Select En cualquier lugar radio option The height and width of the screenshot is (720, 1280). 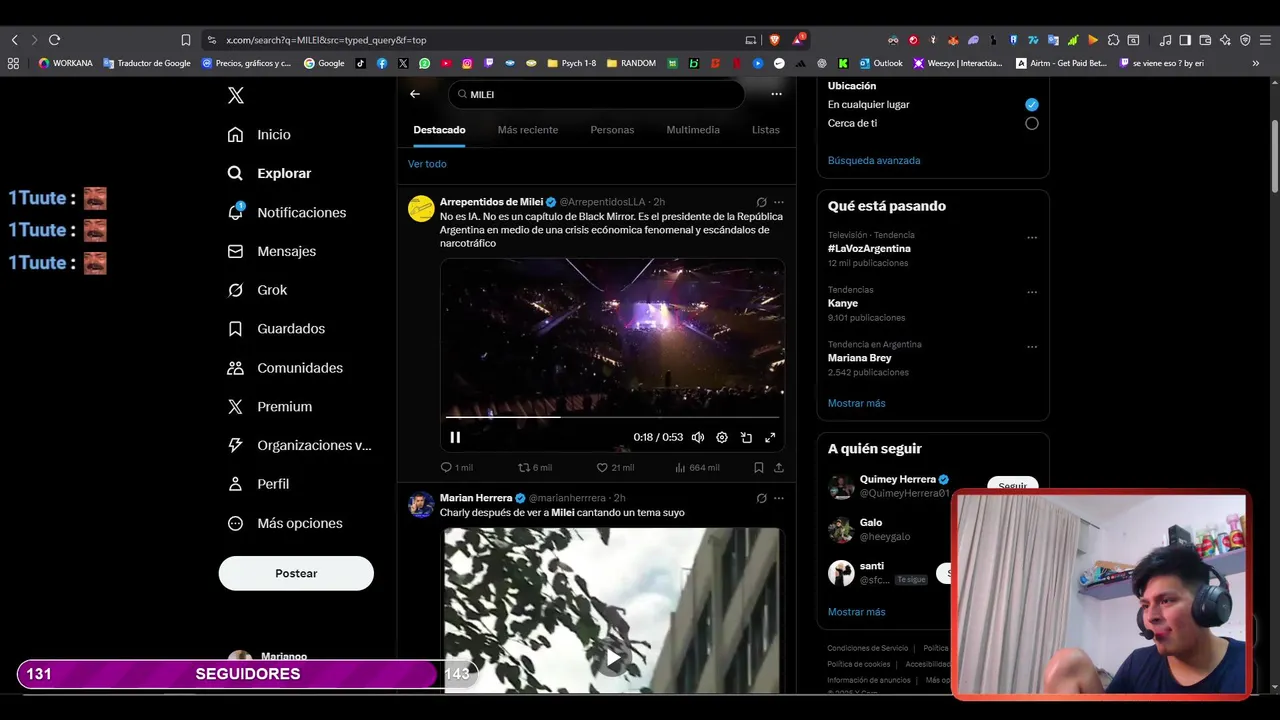point(1031,104)
